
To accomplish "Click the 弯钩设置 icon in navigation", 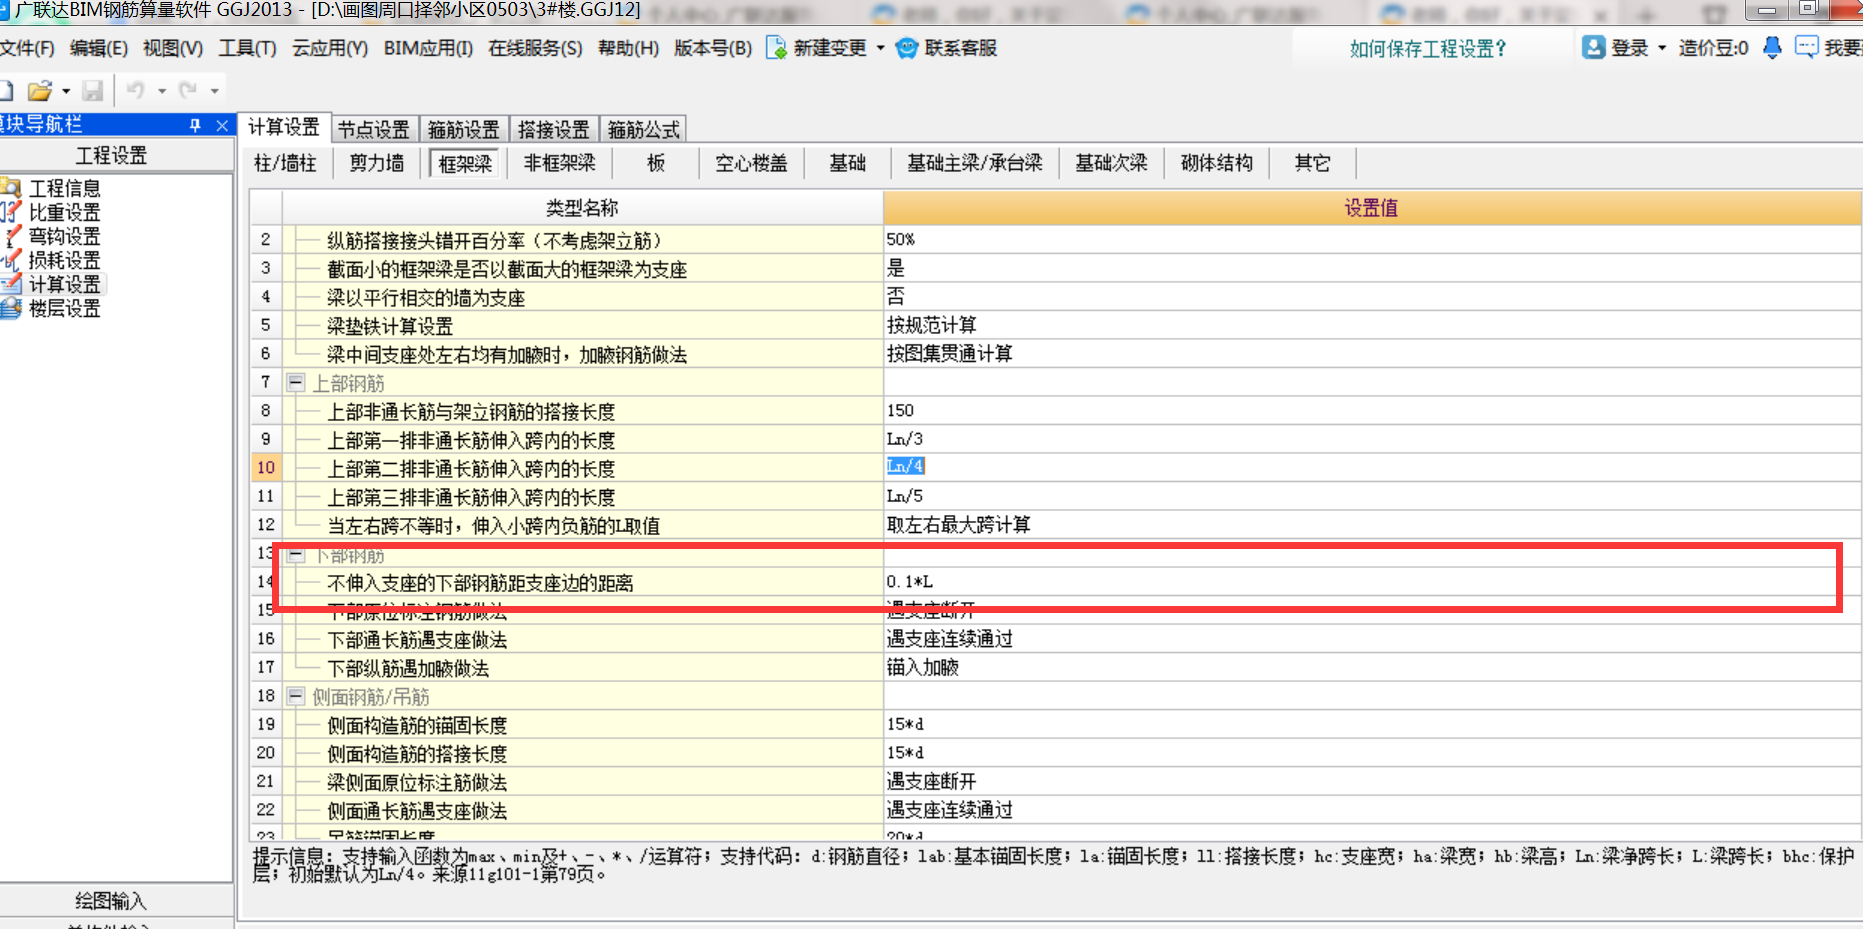I will click(x=11, y=235).
